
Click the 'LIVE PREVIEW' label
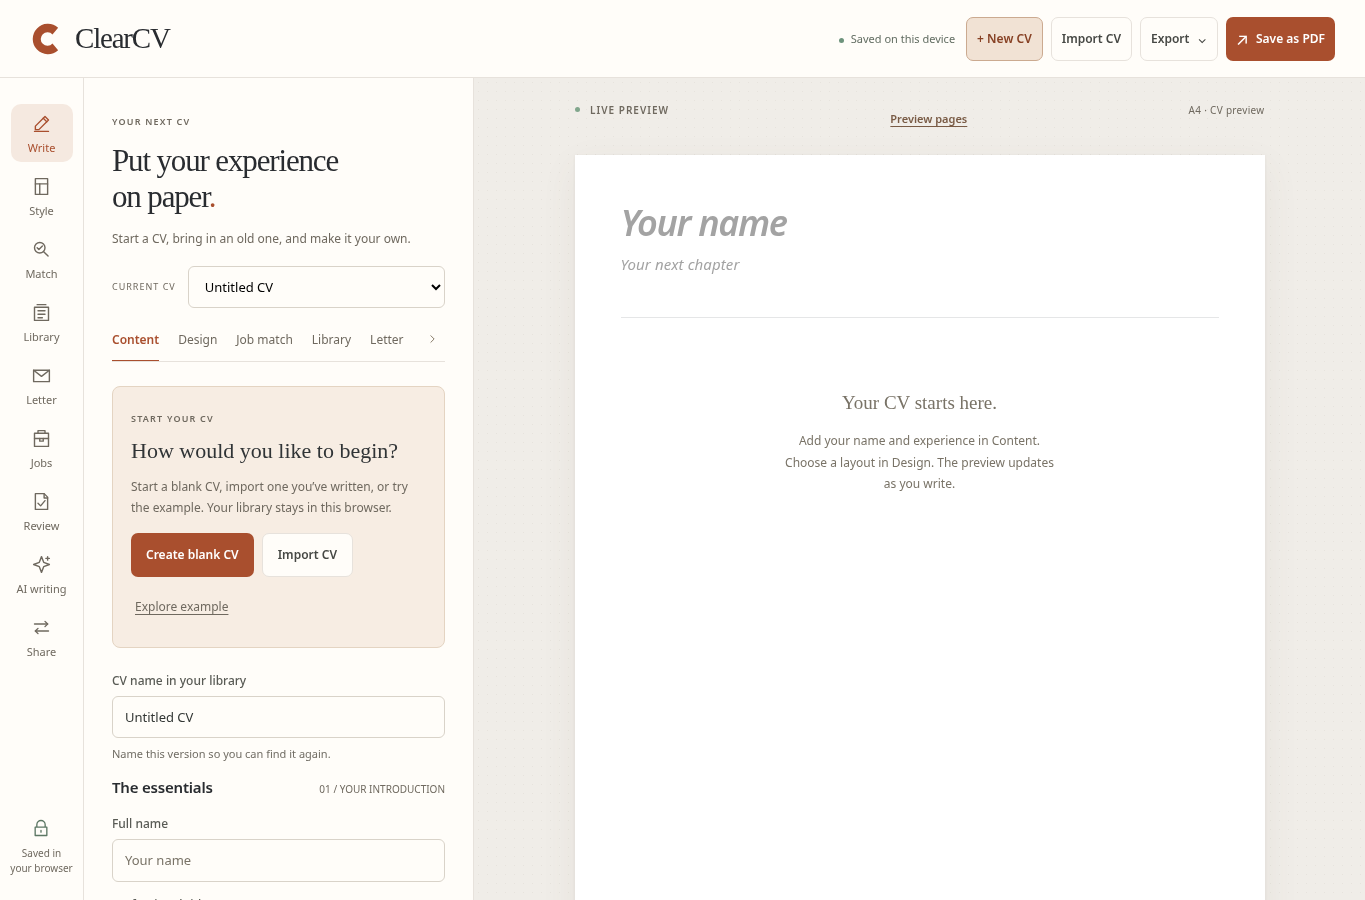[x=629, y=110]
